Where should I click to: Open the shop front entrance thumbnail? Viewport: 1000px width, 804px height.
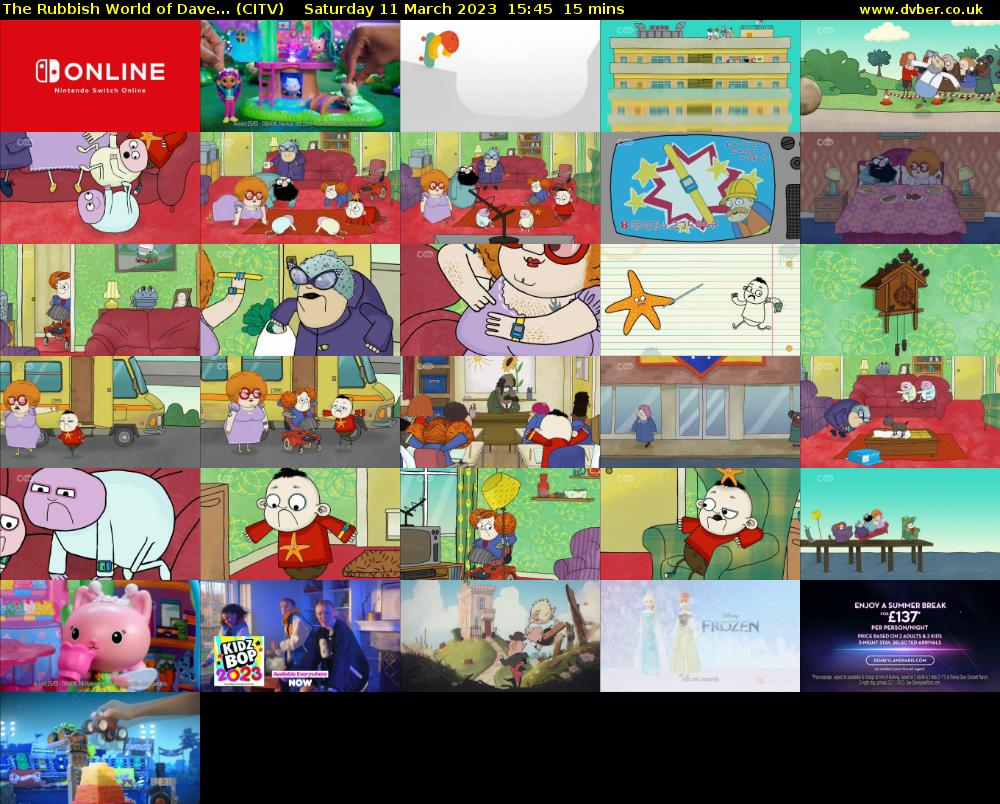tap(700, 412)
